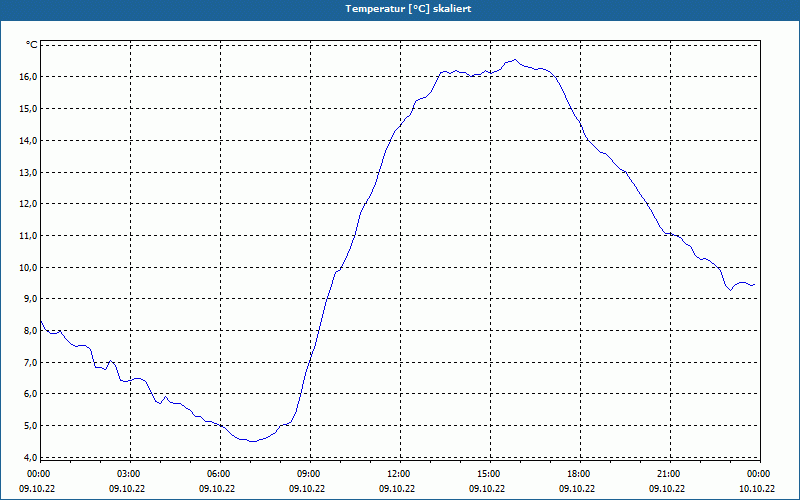This screenshot has height=500, width=800.
Task: Select the '5,0' y-axis label
Action: pyautogui.click(x=31, y=425)
